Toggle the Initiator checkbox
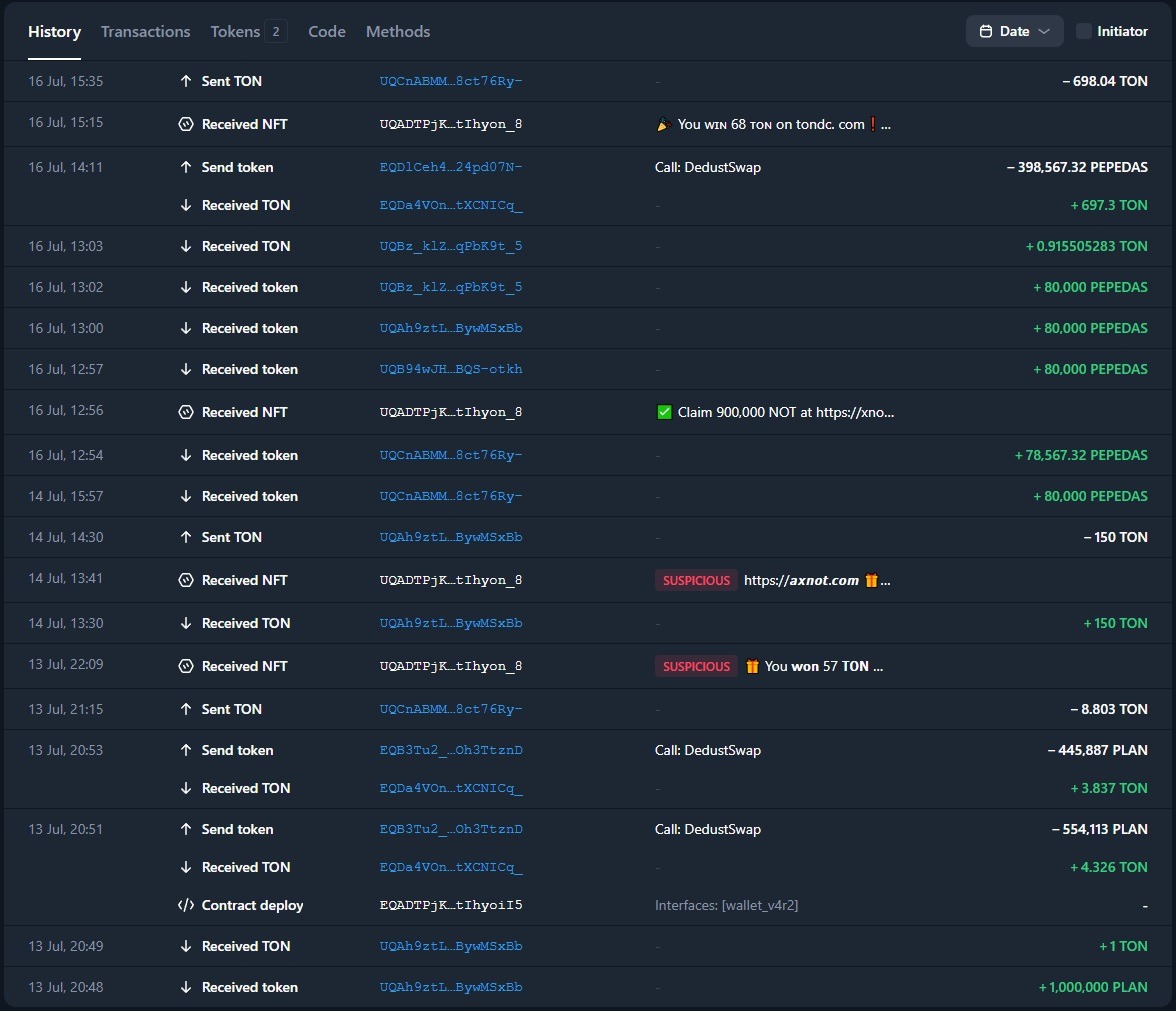The image size is (1176, 1011). (1084, 32)
